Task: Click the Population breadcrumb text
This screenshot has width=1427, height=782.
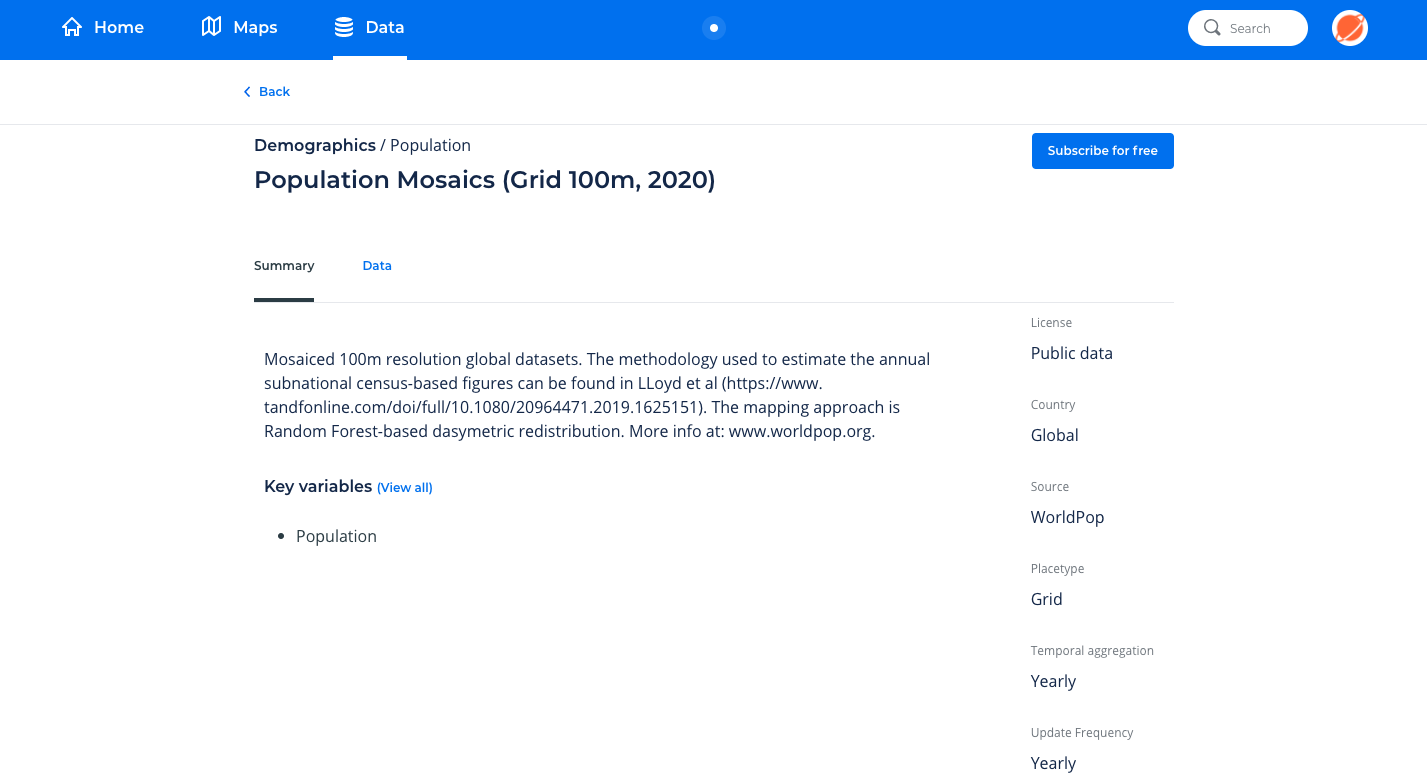Action: (x=430, y=146)
